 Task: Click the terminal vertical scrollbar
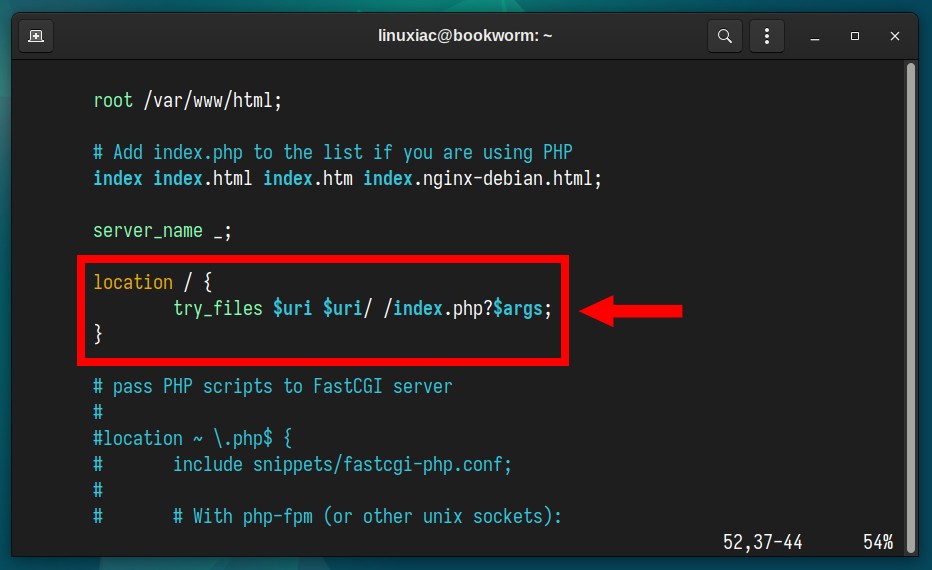911,308
